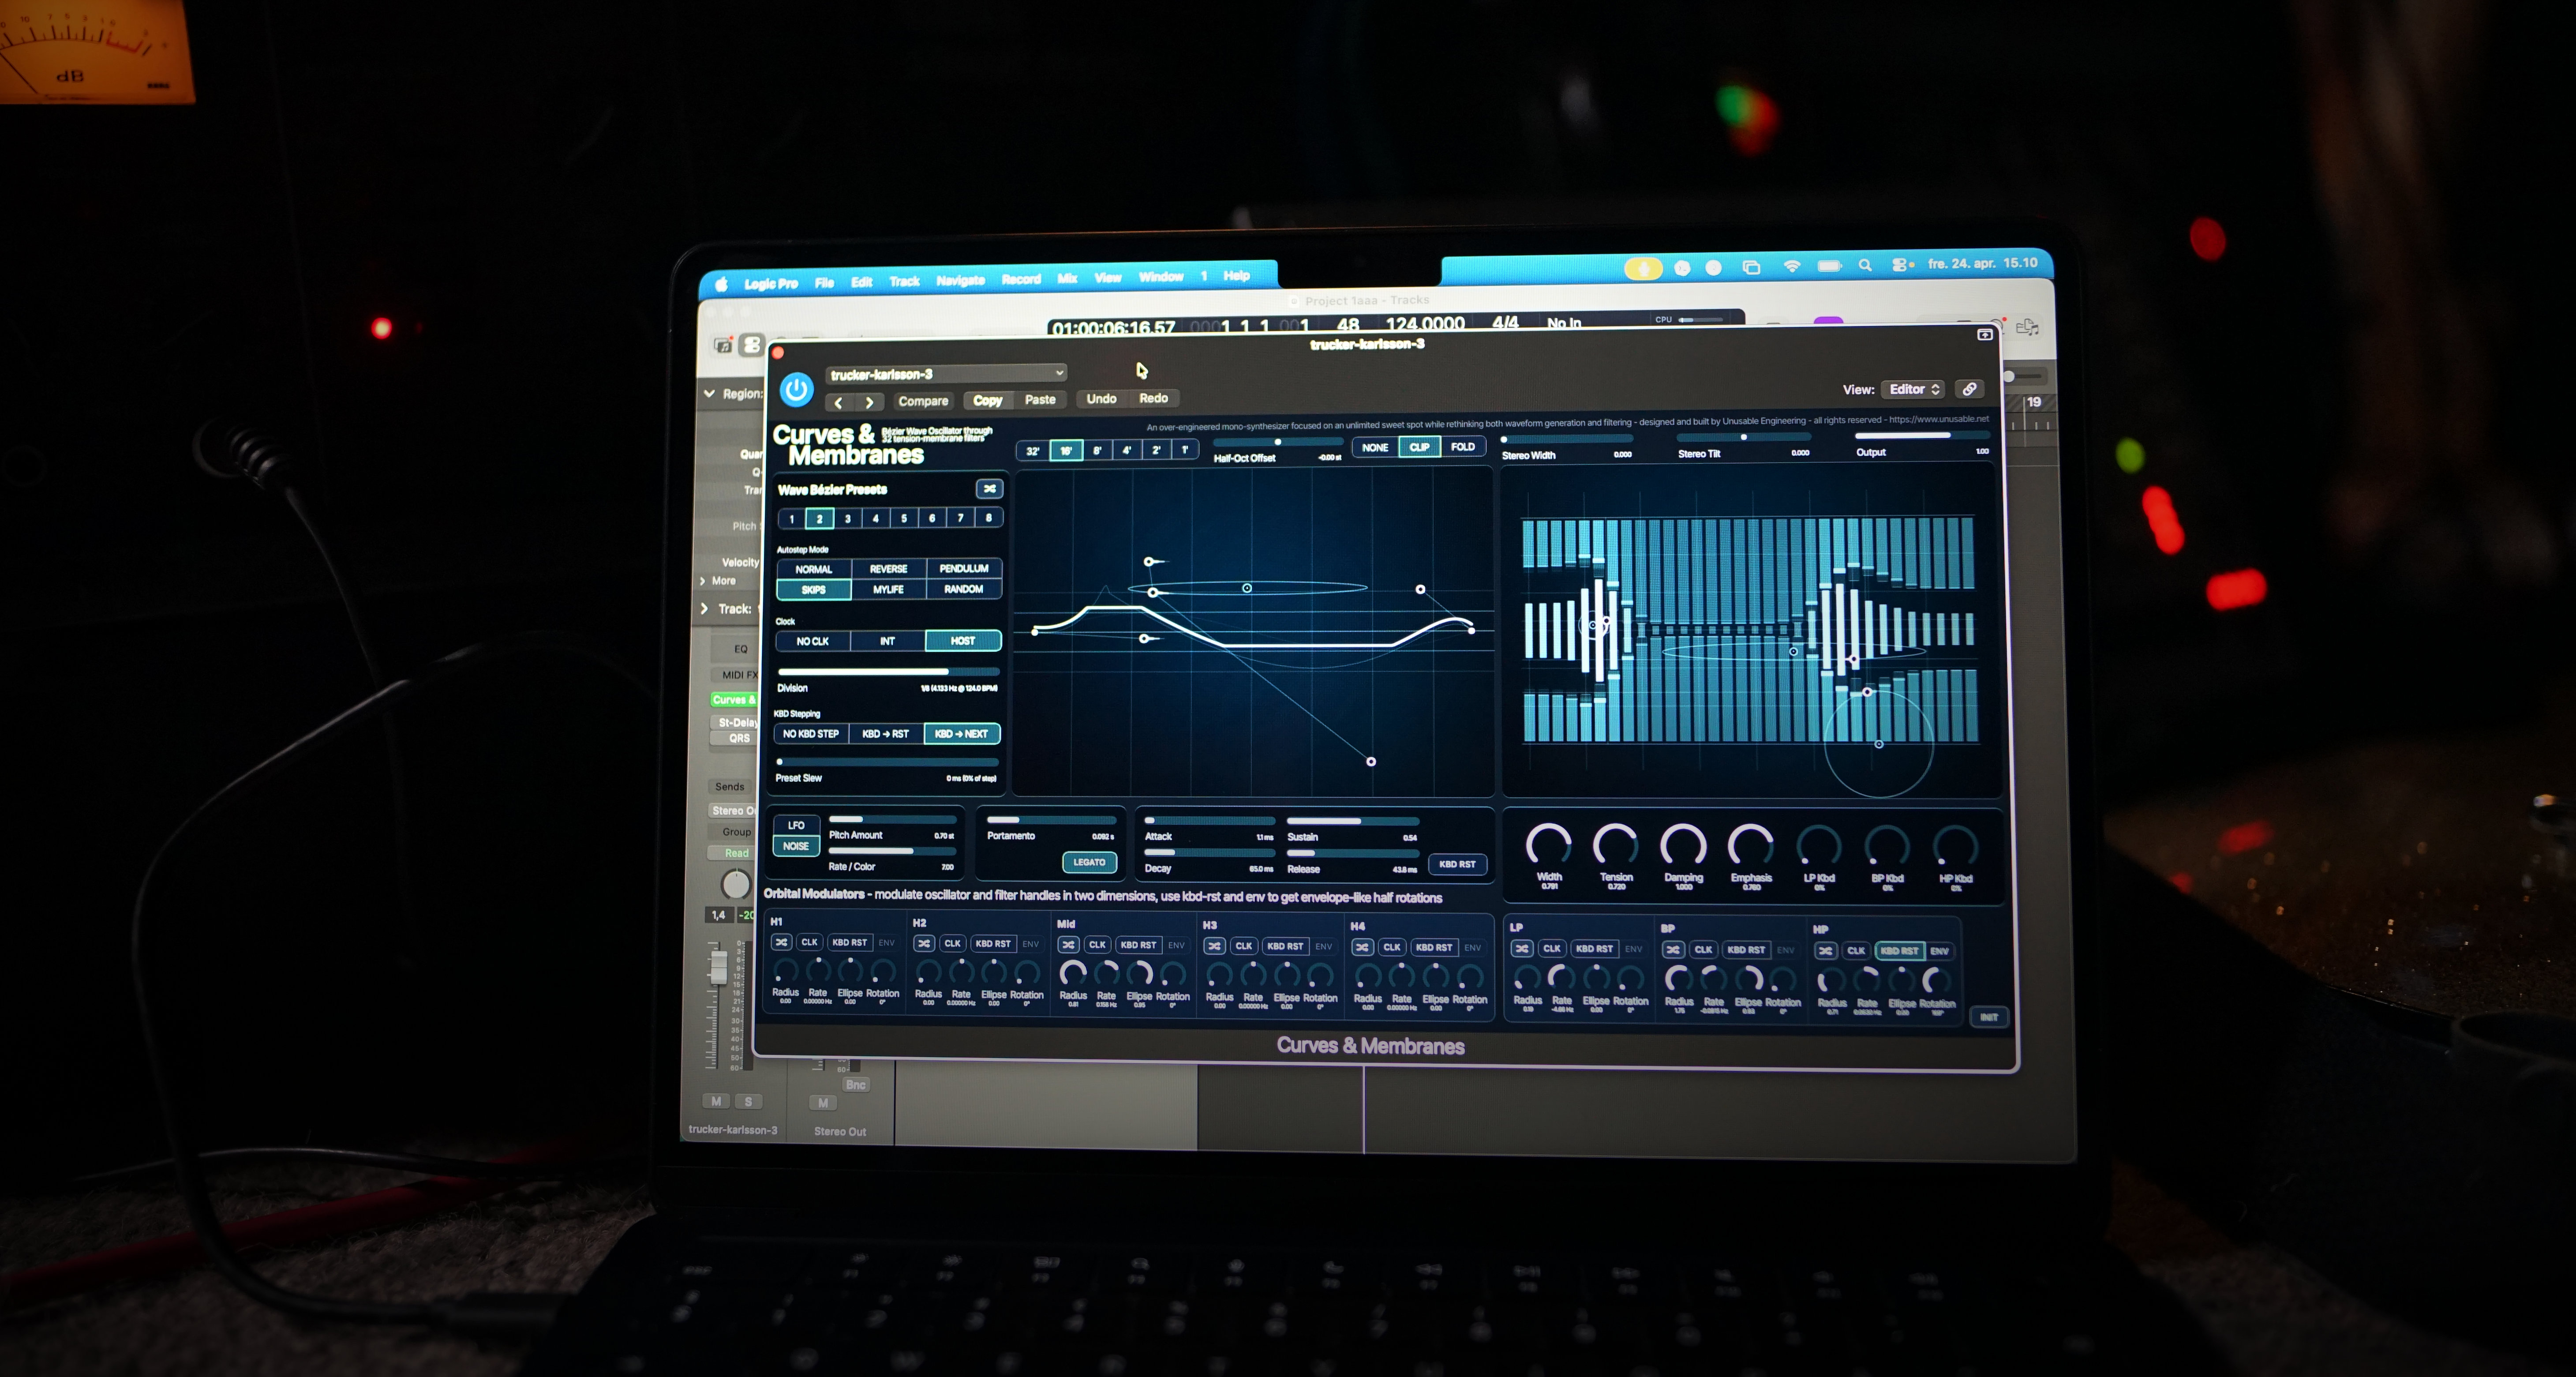Open the trucker-karlsson-3 preset dropdown
This screenshot has height=1377, width=2576.
tap(947, 374)
